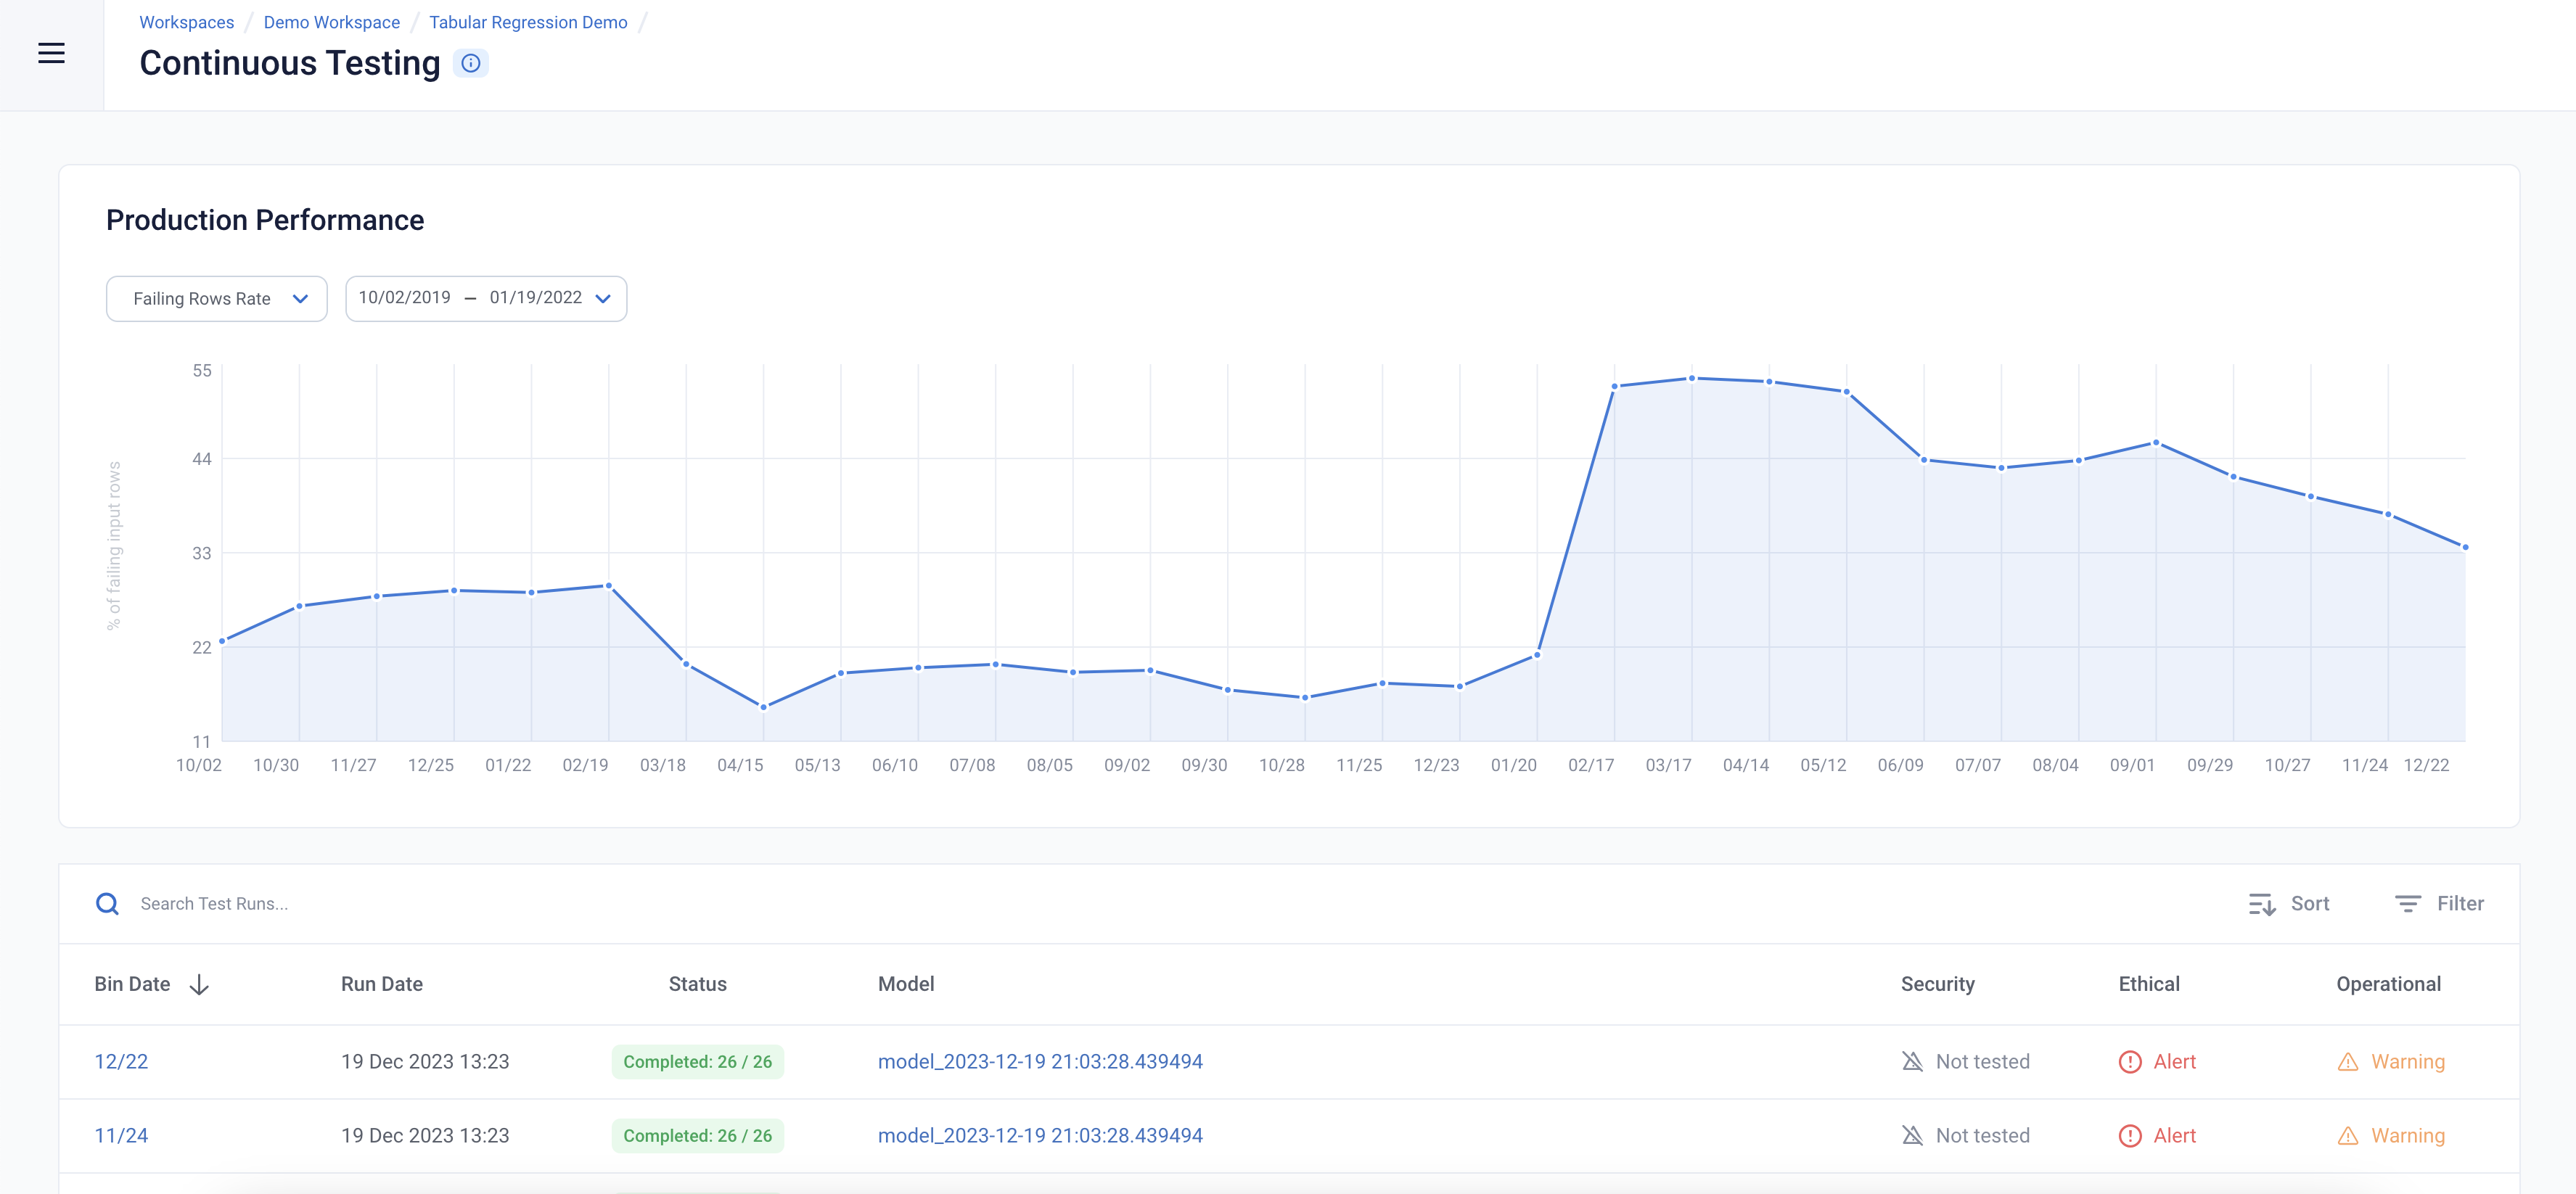Click the Bin Date sort arrow
This screenshot has height=1194, width=2576.
199,984
